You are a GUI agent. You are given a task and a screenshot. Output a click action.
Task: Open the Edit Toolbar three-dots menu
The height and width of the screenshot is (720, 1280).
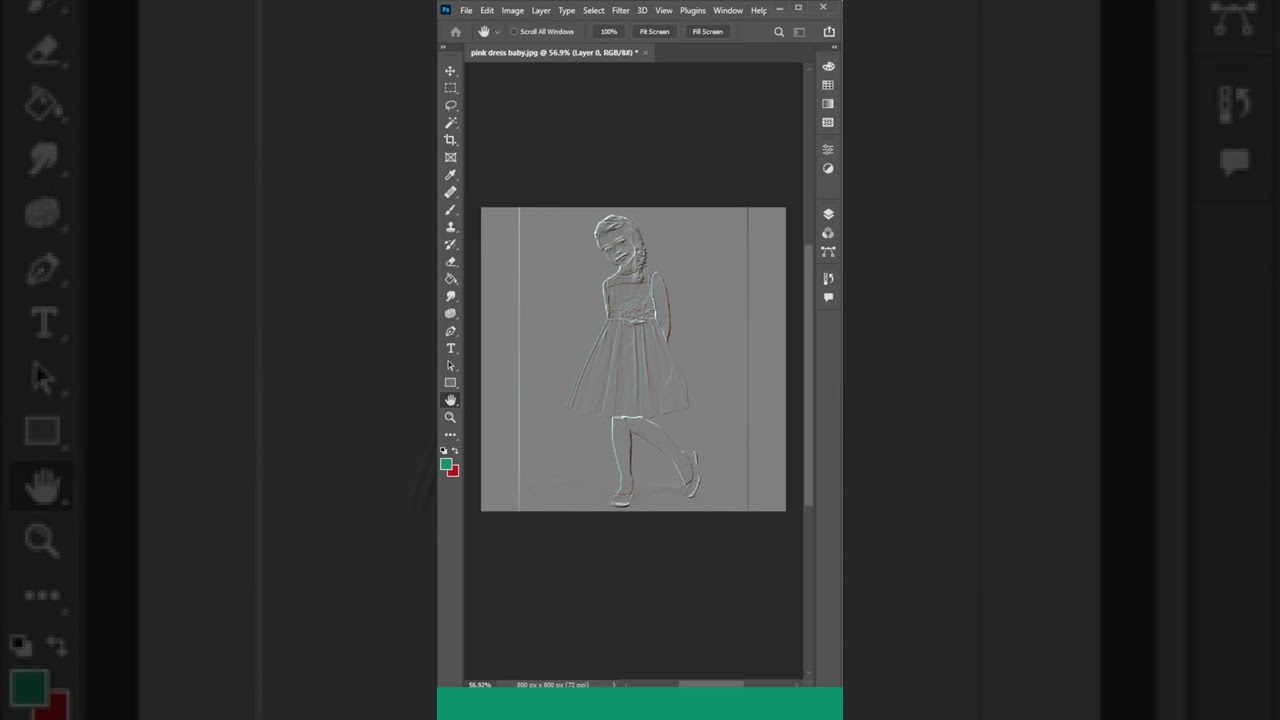click(450, 435)
